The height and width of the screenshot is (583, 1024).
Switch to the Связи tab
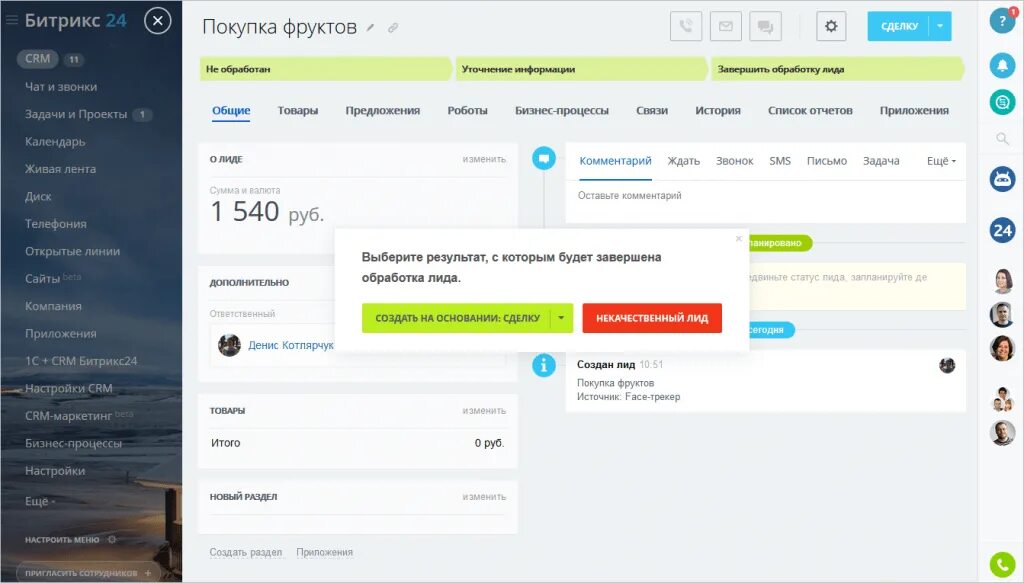pos(652,110)
